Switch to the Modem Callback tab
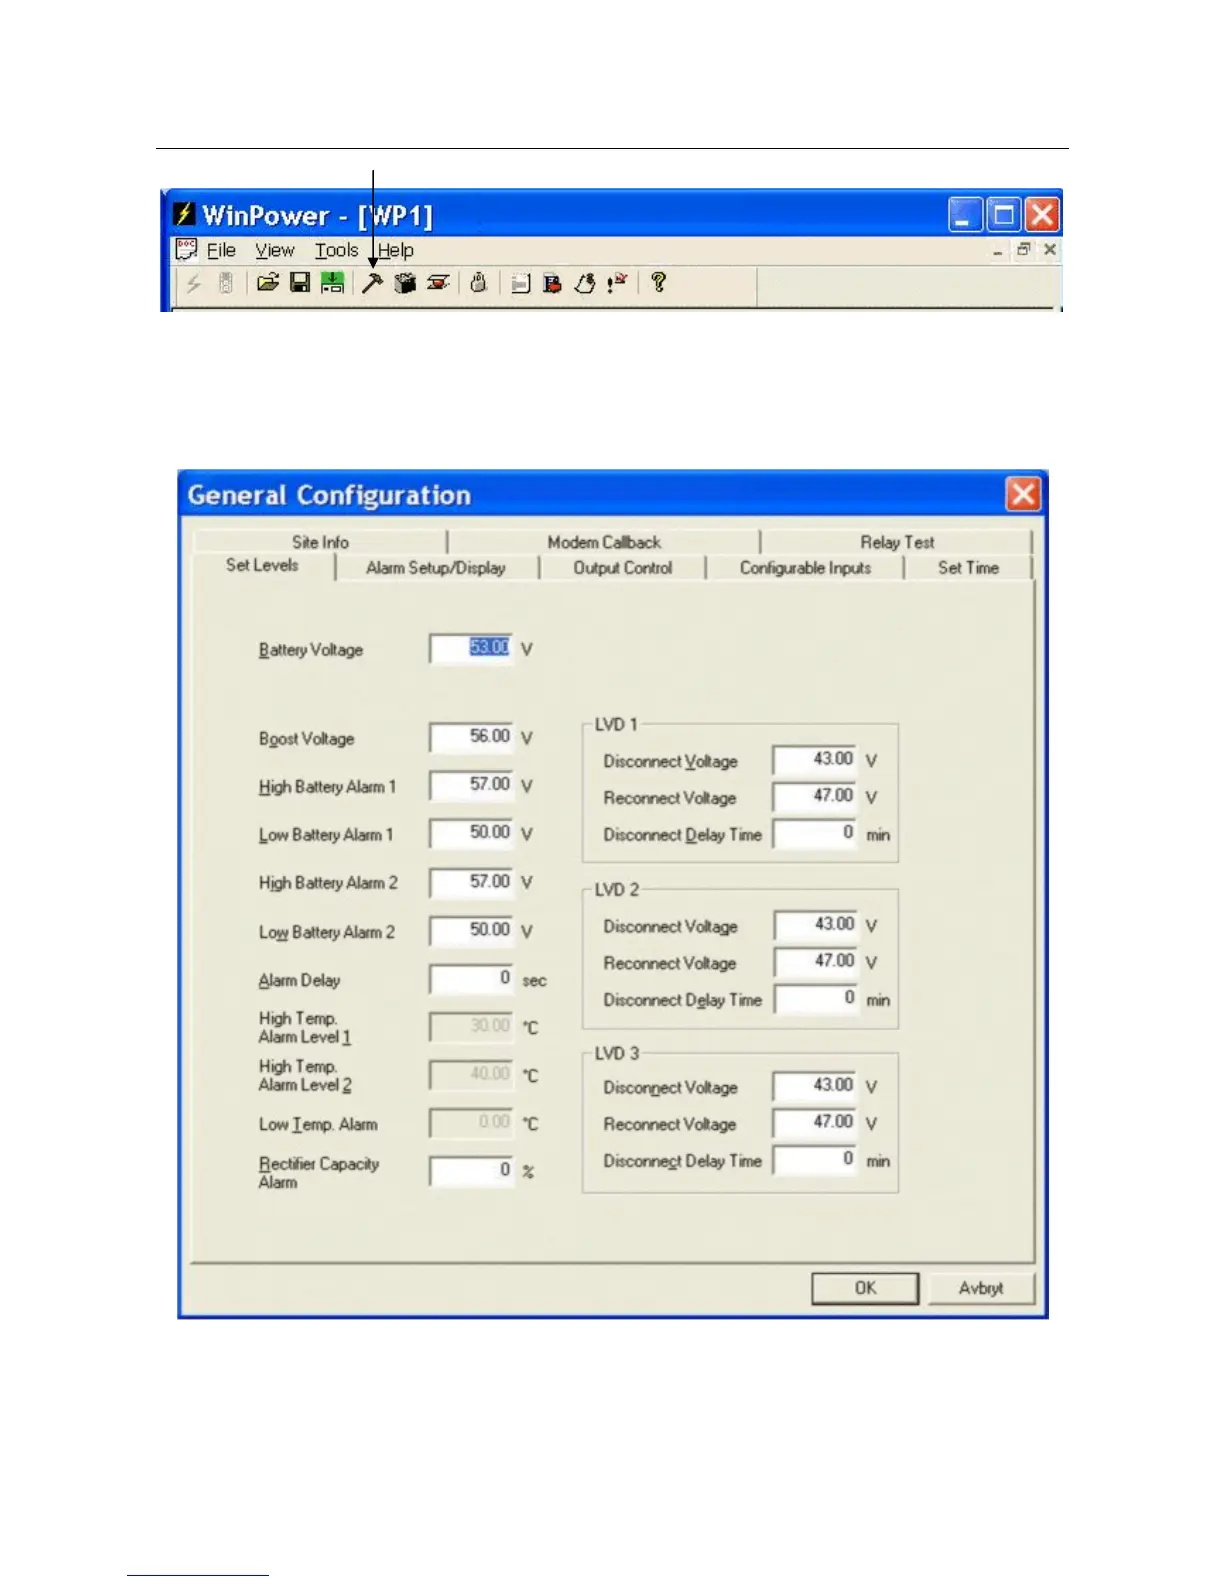 (x=604, y=542)
